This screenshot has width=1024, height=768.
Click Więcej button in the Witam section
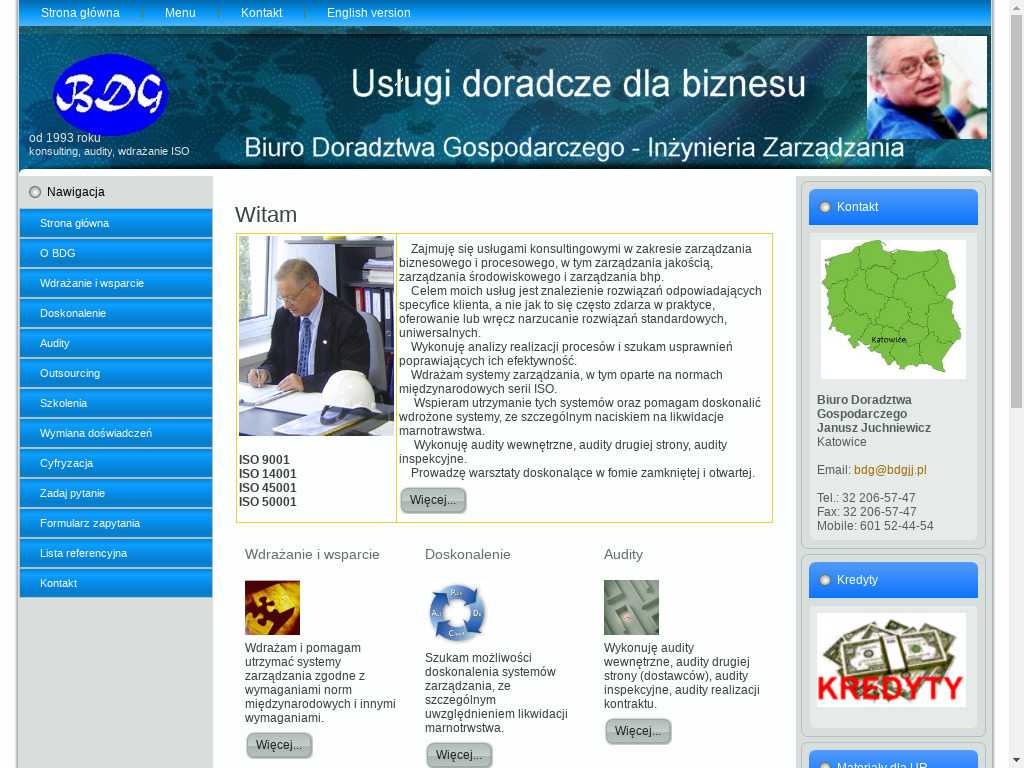(433, 500)
